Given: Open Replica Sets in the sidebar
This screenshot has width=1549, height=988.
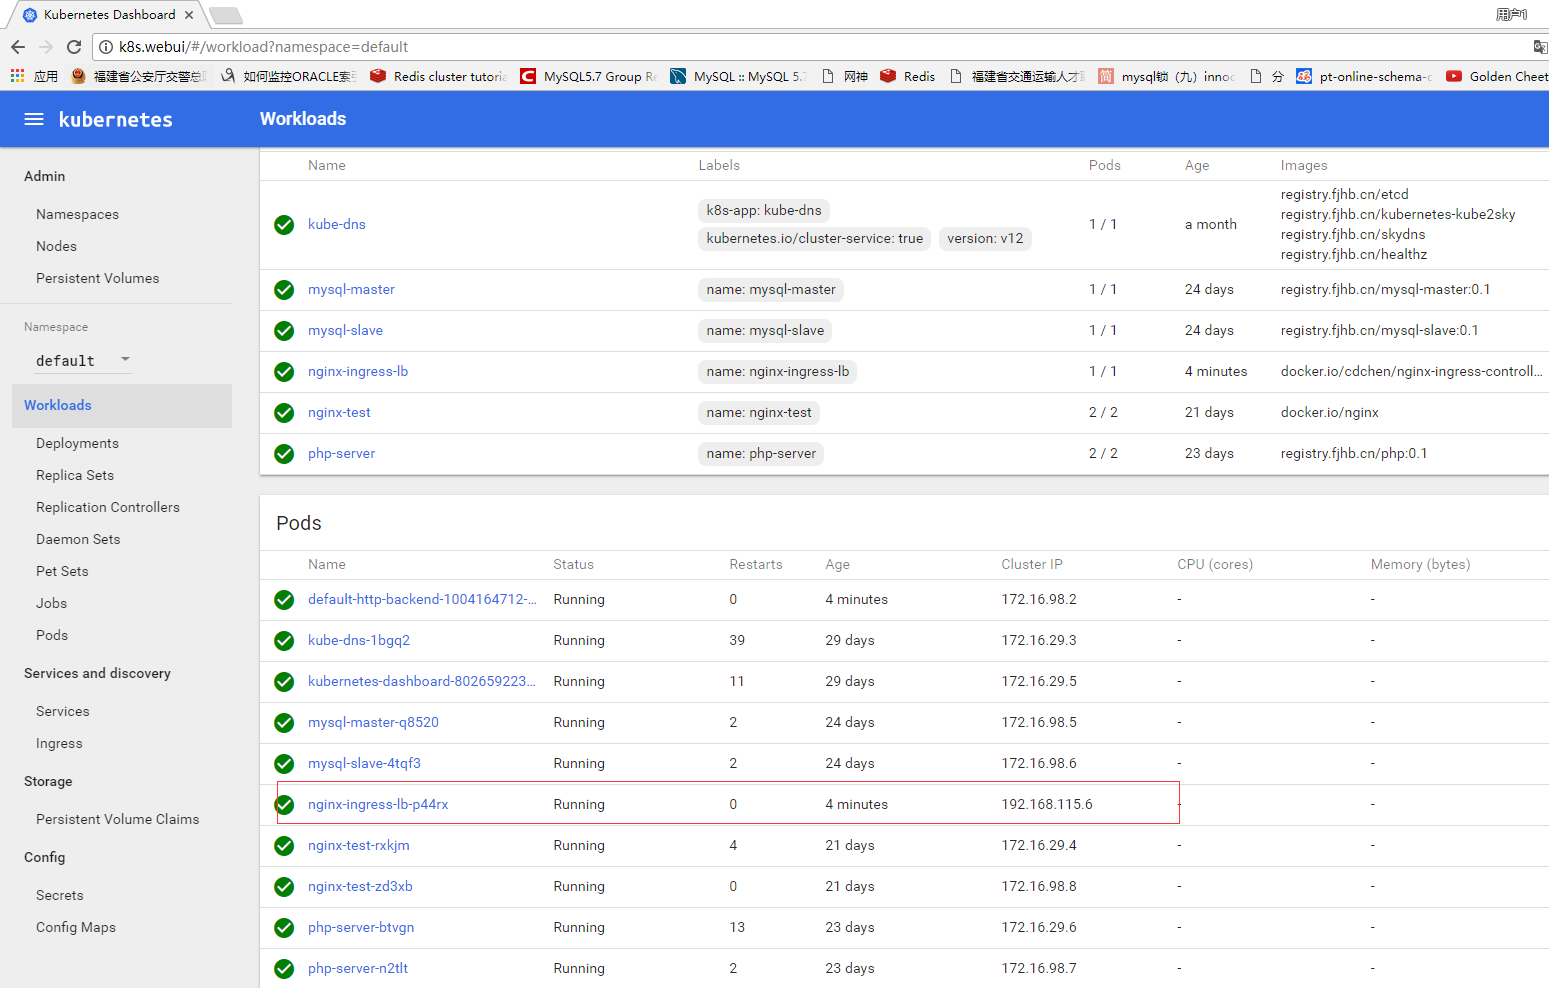Looking at the screenshot, I should click(75, 475).
